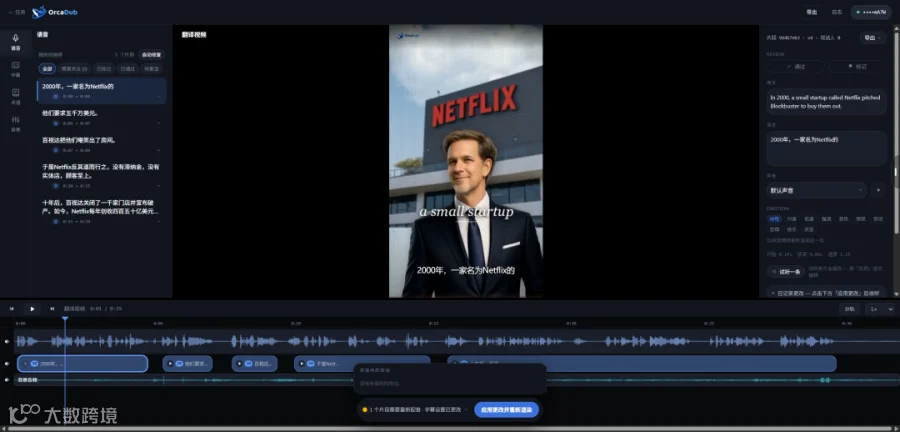Go back to the 任务 task list
The image size is (900, 432).
click(x=17, y=12)
